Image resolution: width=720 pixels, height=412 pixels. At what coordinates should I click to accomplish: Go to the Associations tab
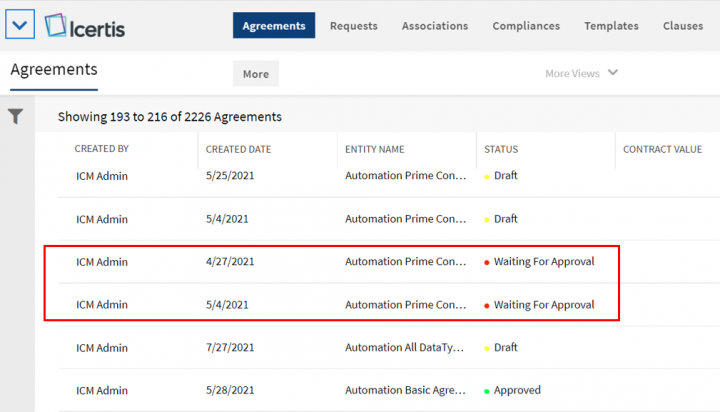pyautogui.click(x=434, y=26)
